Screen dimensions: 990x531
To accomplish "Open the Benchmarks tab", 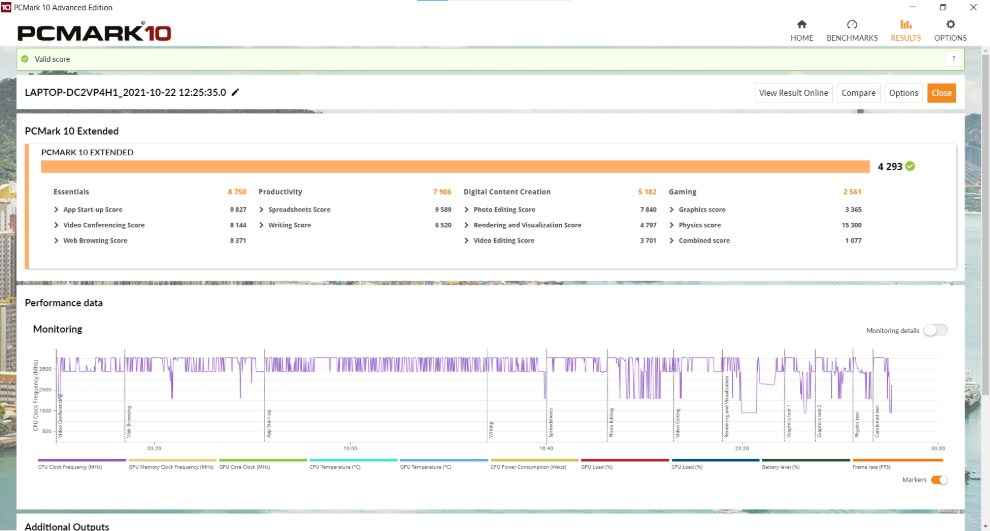I will (x=852, y=30).
